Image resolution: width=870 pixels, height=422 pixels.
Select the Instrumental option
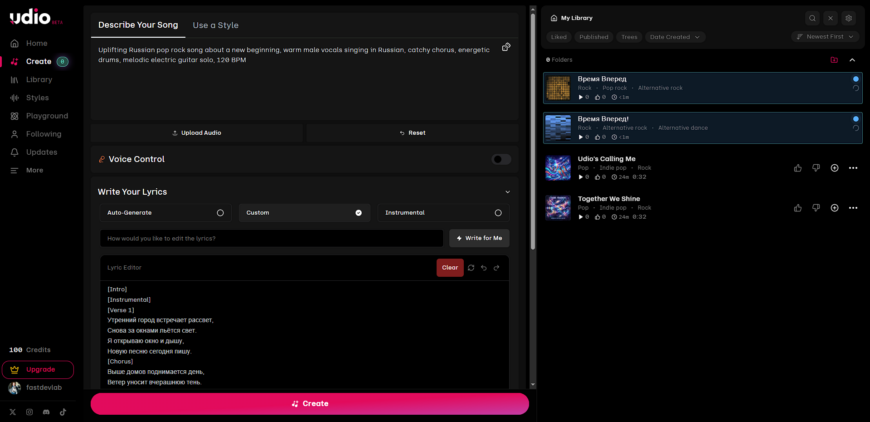pos(443,212)
